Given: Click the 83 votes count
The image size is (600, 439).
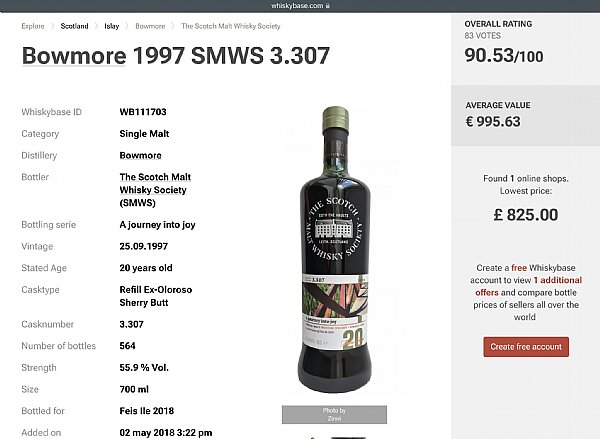Looking at the screenshot, I should (x=483, y=36).
